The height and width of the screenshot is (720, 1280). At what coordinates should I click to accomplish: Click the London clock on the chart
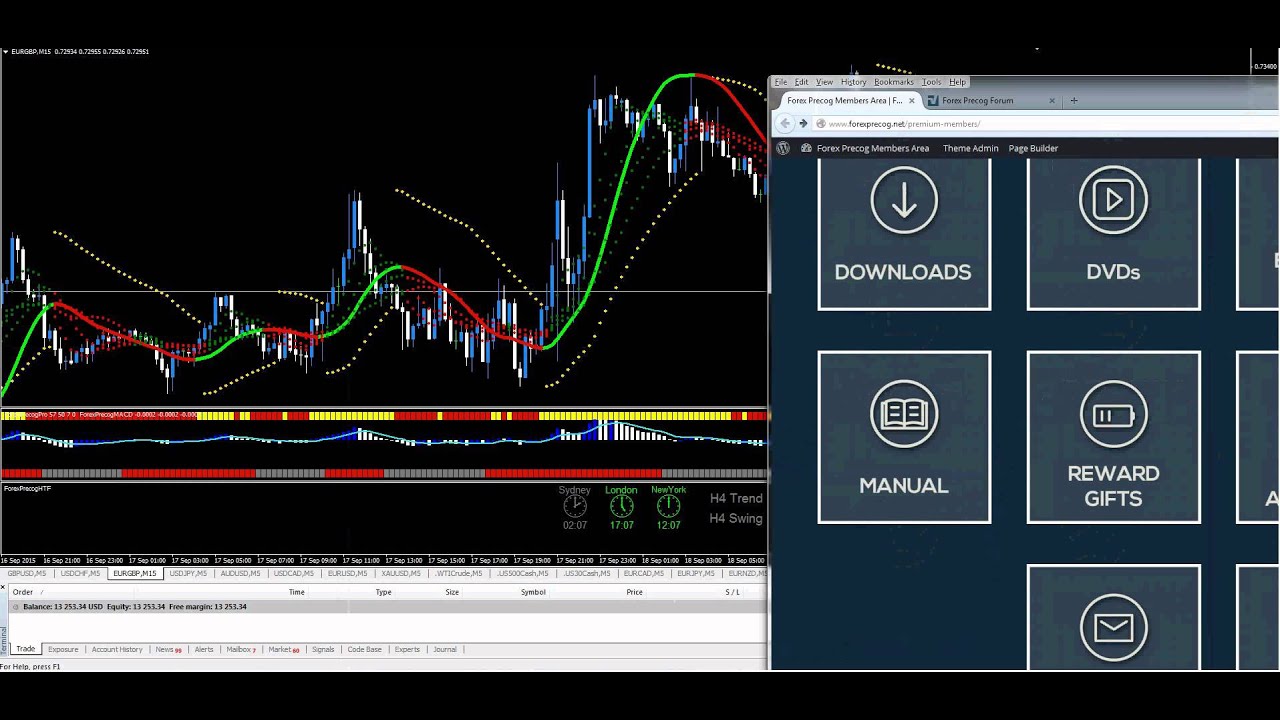tap(621, 506)
